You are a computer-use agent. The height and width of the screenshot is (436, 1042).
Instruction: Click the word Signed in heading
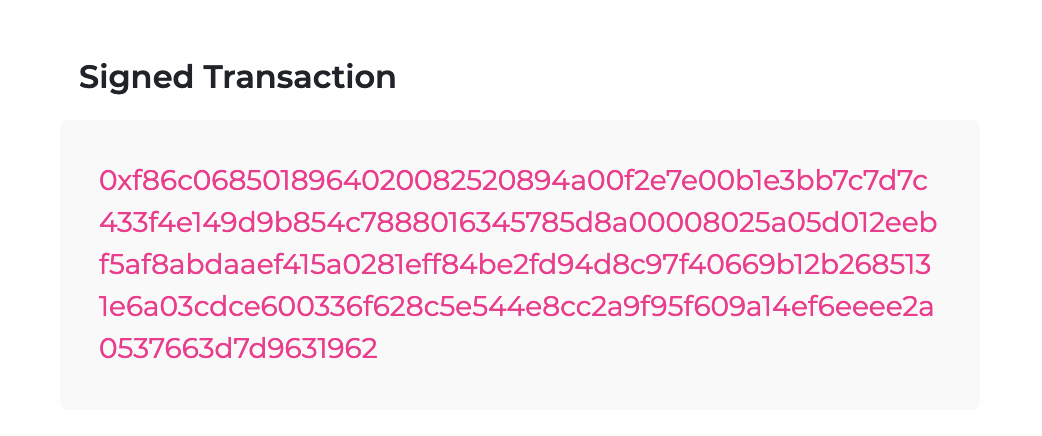(x=136, y=79)
